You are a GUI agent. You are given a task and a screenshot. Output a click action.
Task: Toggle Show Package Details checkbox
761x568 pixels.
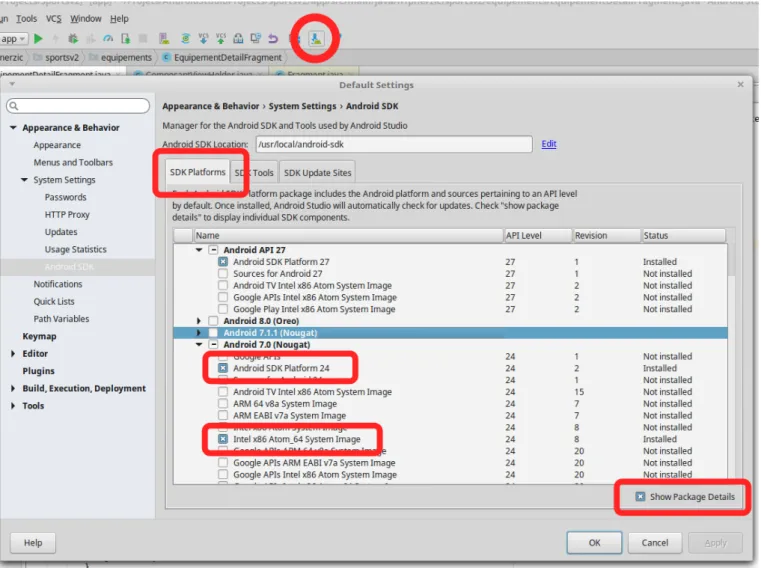641,497
